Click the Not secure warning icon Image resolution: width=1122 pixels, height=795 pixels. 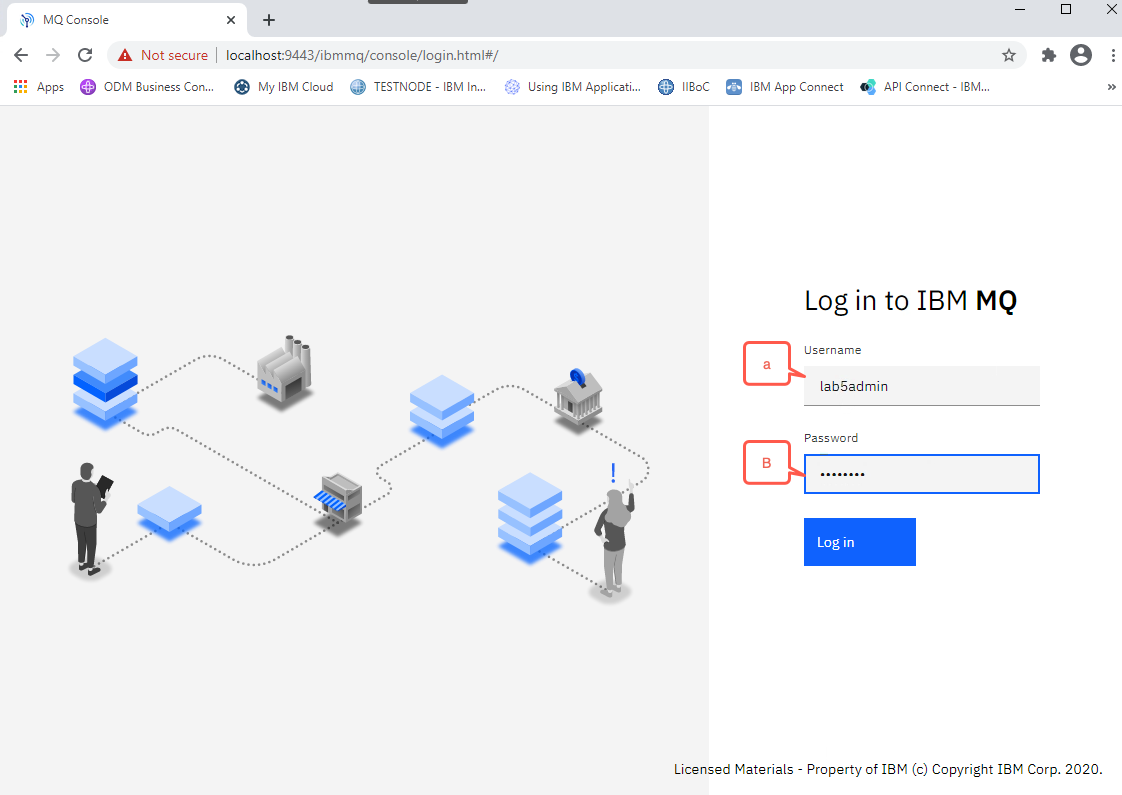(125, 55)
